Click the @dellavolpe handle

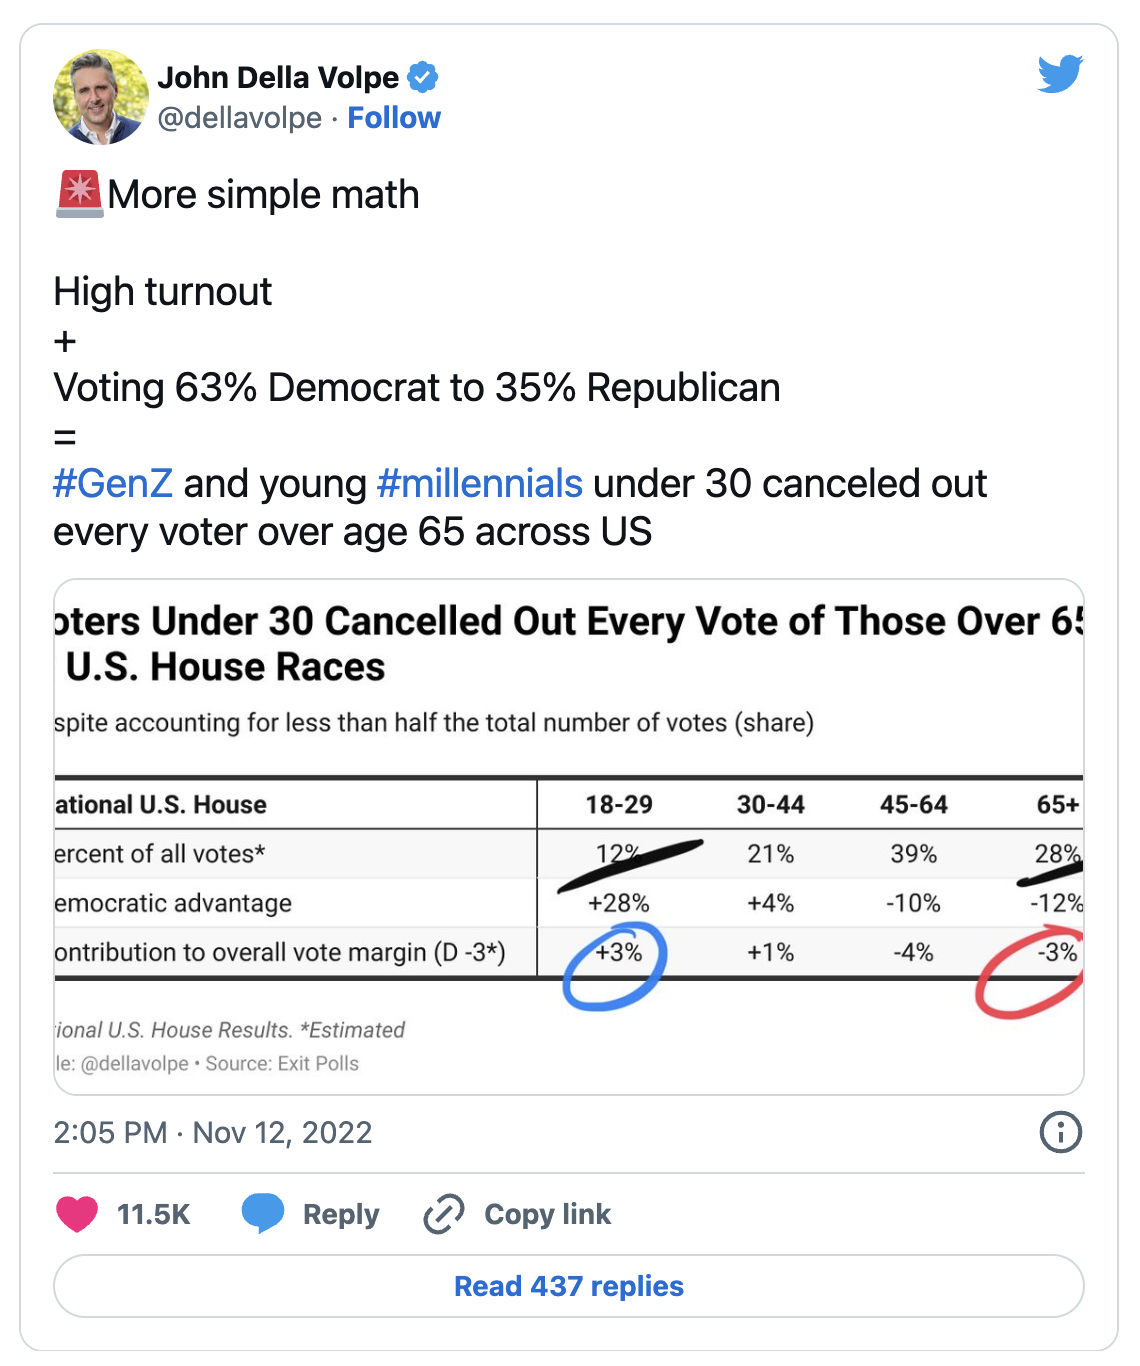[x=240, y=118]
